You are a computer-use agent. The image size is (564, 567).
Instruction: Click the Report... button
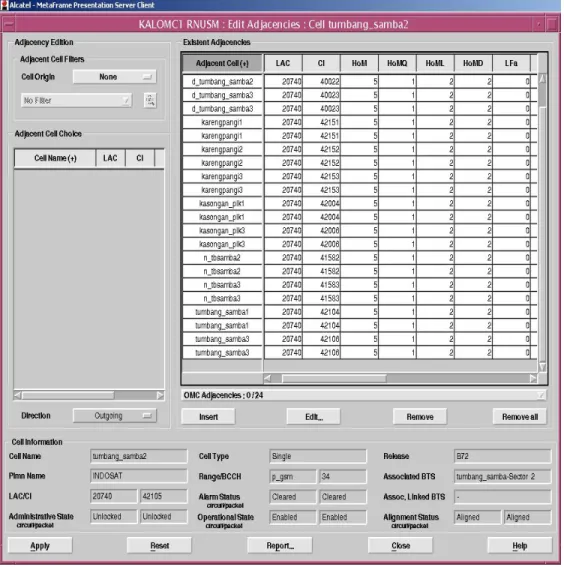280,546
